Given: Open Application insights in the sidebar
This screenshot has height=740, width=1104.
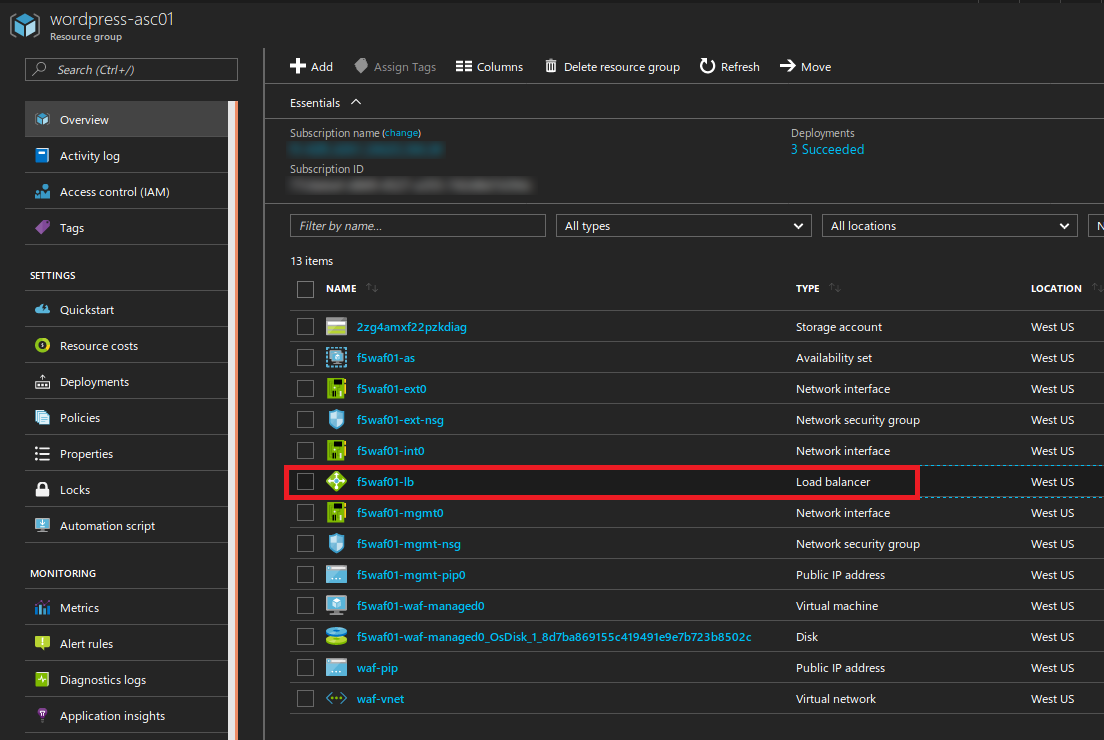Looking at the screenshot, I should coord(127,715).
